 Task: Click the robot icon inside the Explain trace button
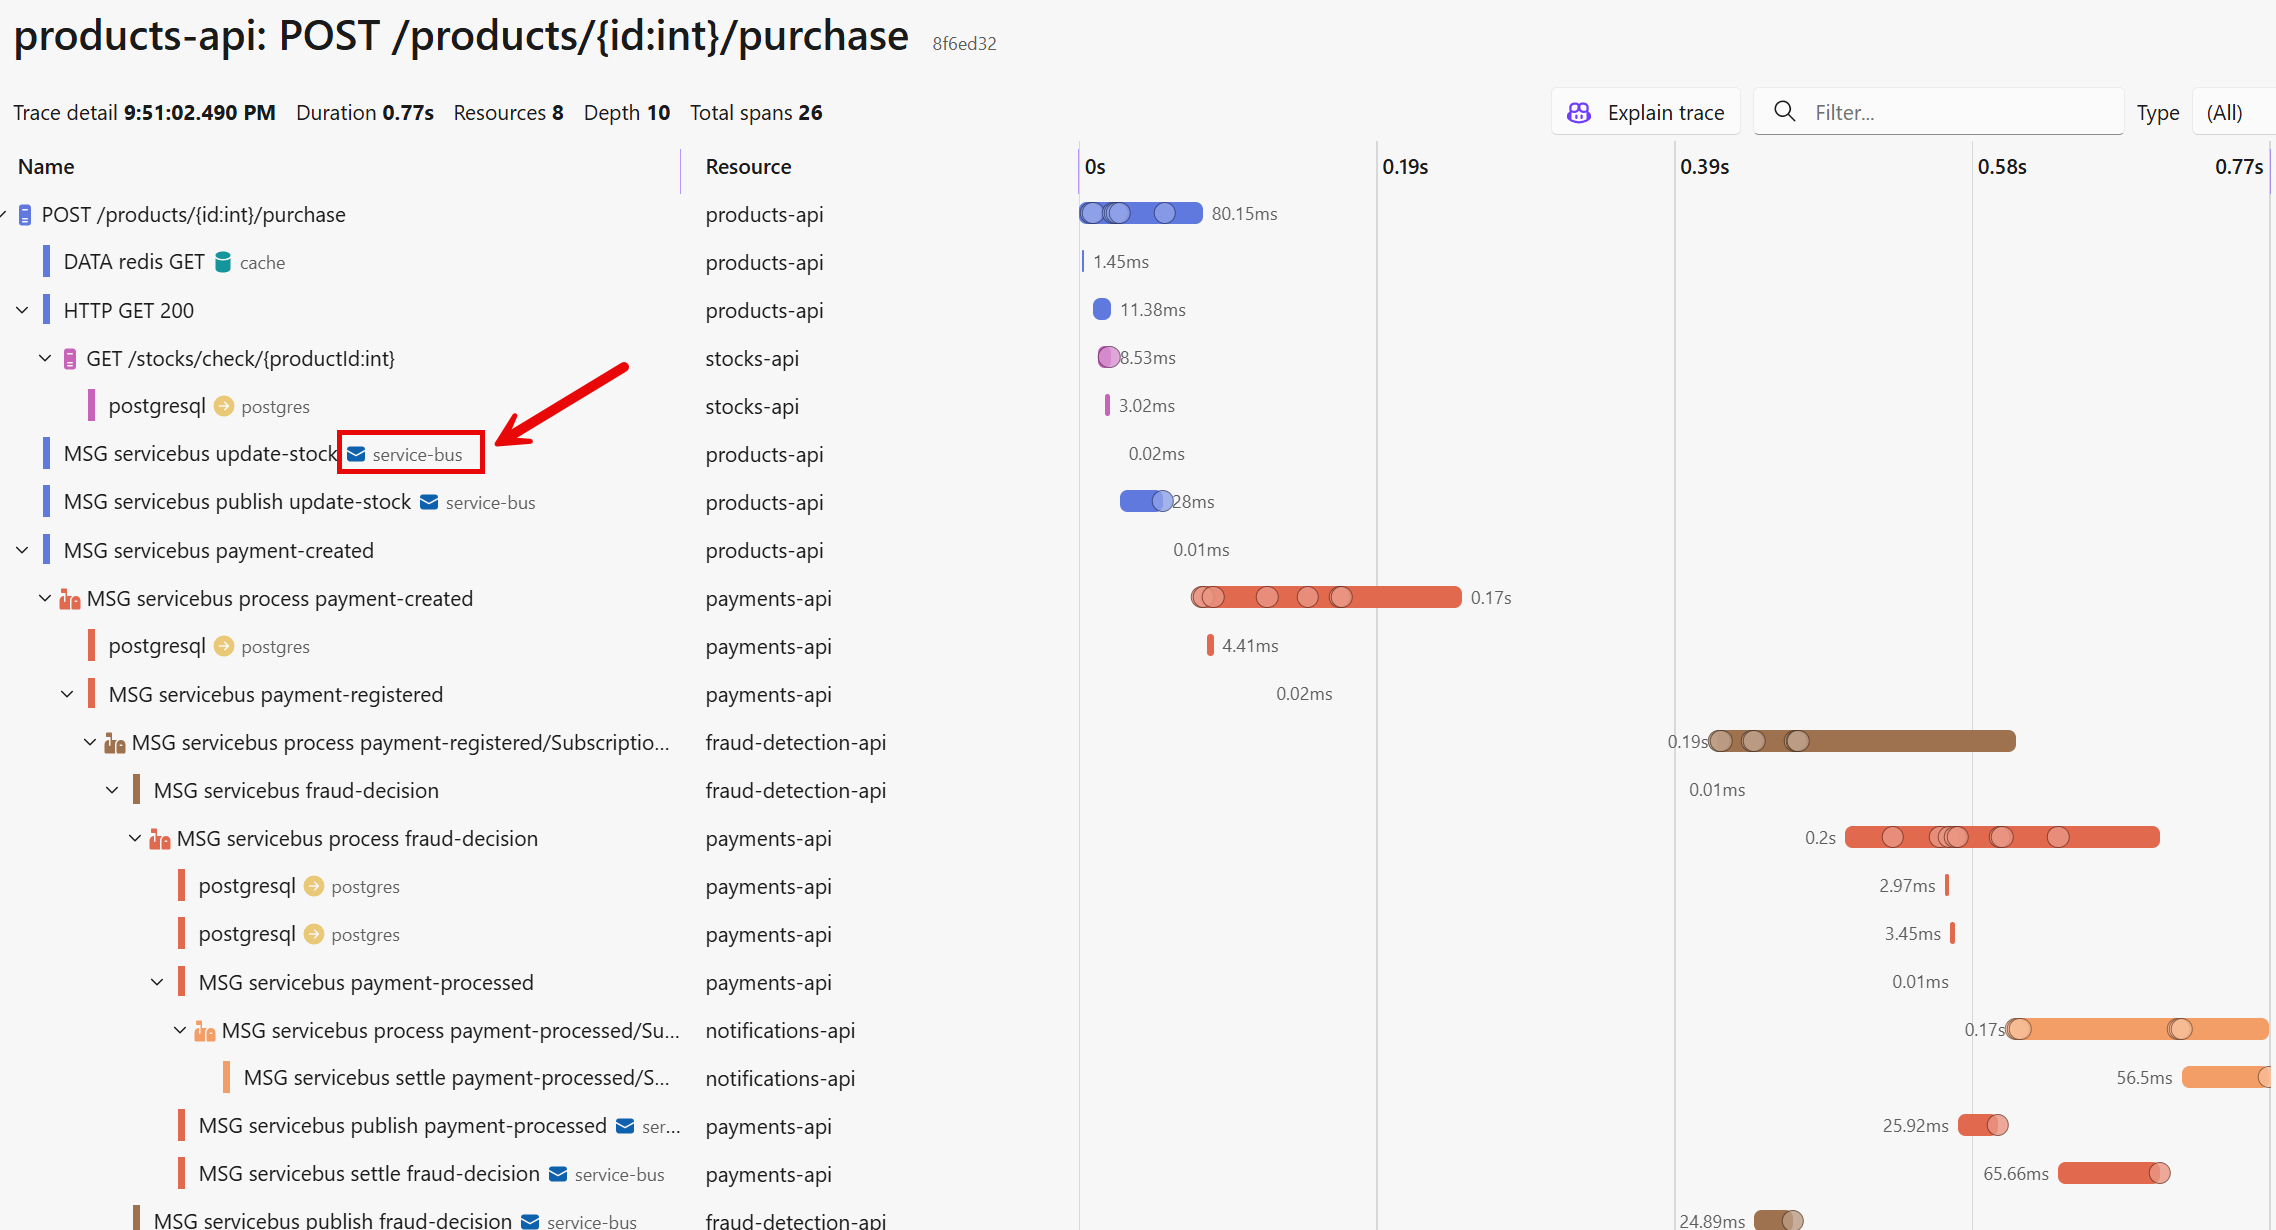1579,112
